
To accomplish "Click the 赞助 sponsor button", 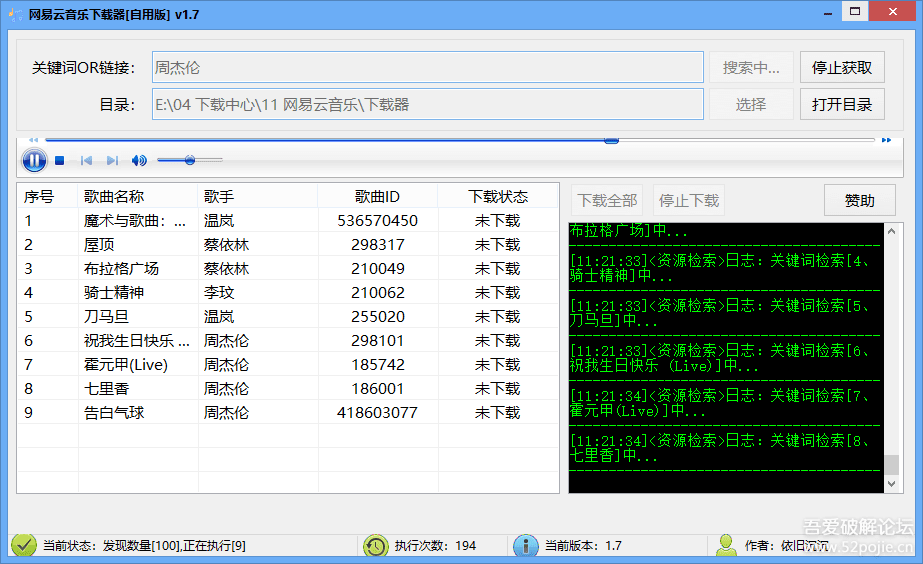I will (859, 201).
